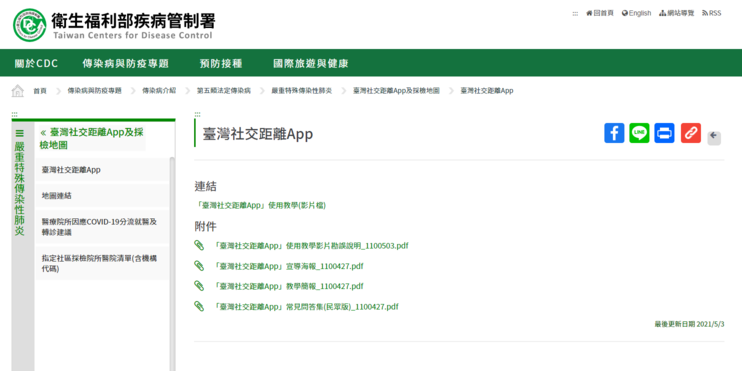
Task: Click 第五類法定傳染病 breadcrumb link
Action: pyautogui.click(x=224, y=91)
